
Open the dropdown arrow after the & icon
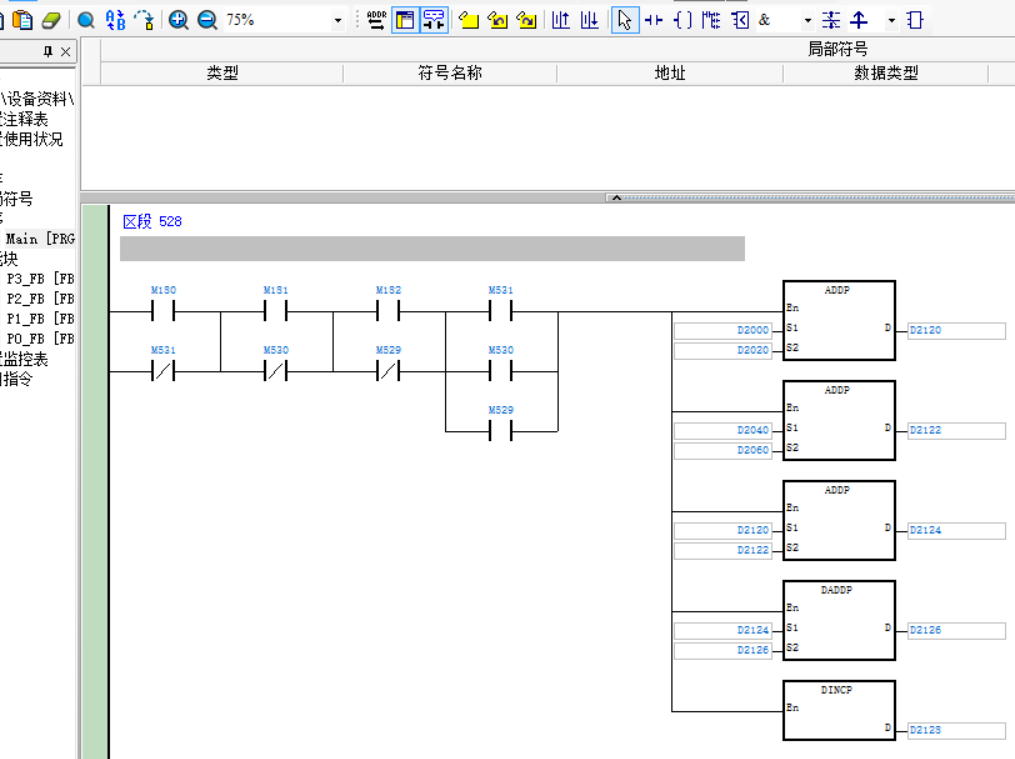pyautogui.click(x=807, y=20)
